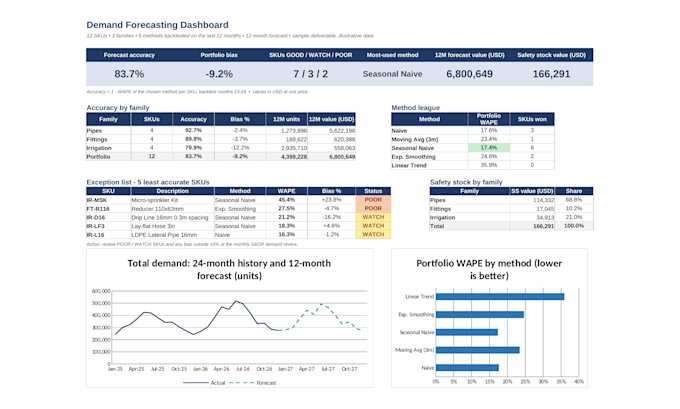Click the Linear Trend bar in the WAPE chart

pyautogui.click(x=500, y=297)
